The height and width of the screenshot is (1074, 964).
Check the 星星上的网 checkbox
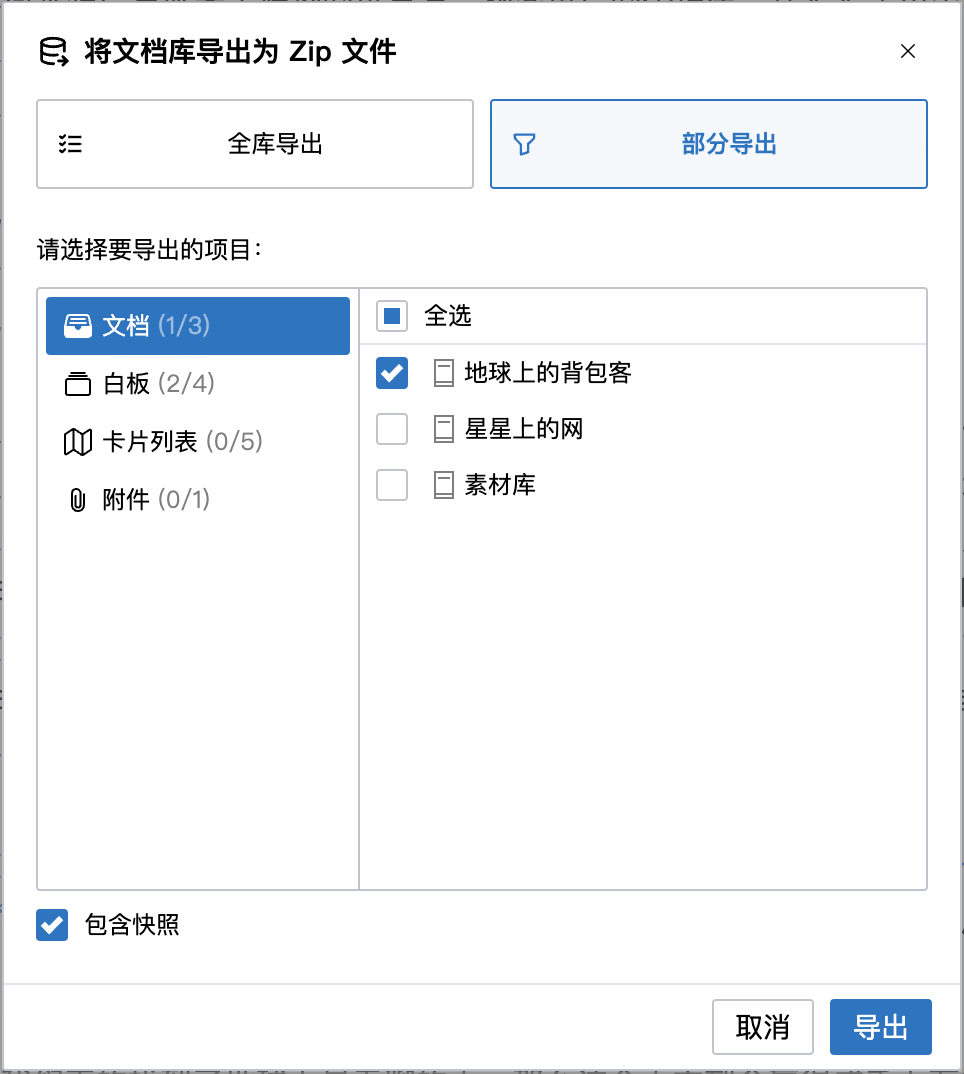pyautogui.click(x=392, y=429)
